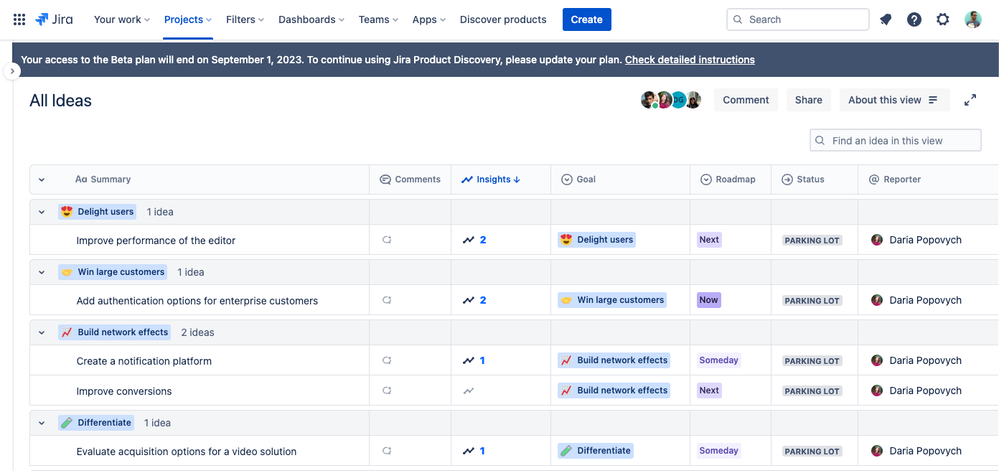This screenshot has width=999, height=471.
Task: Click the Jira logo
Action: (56, 19)
